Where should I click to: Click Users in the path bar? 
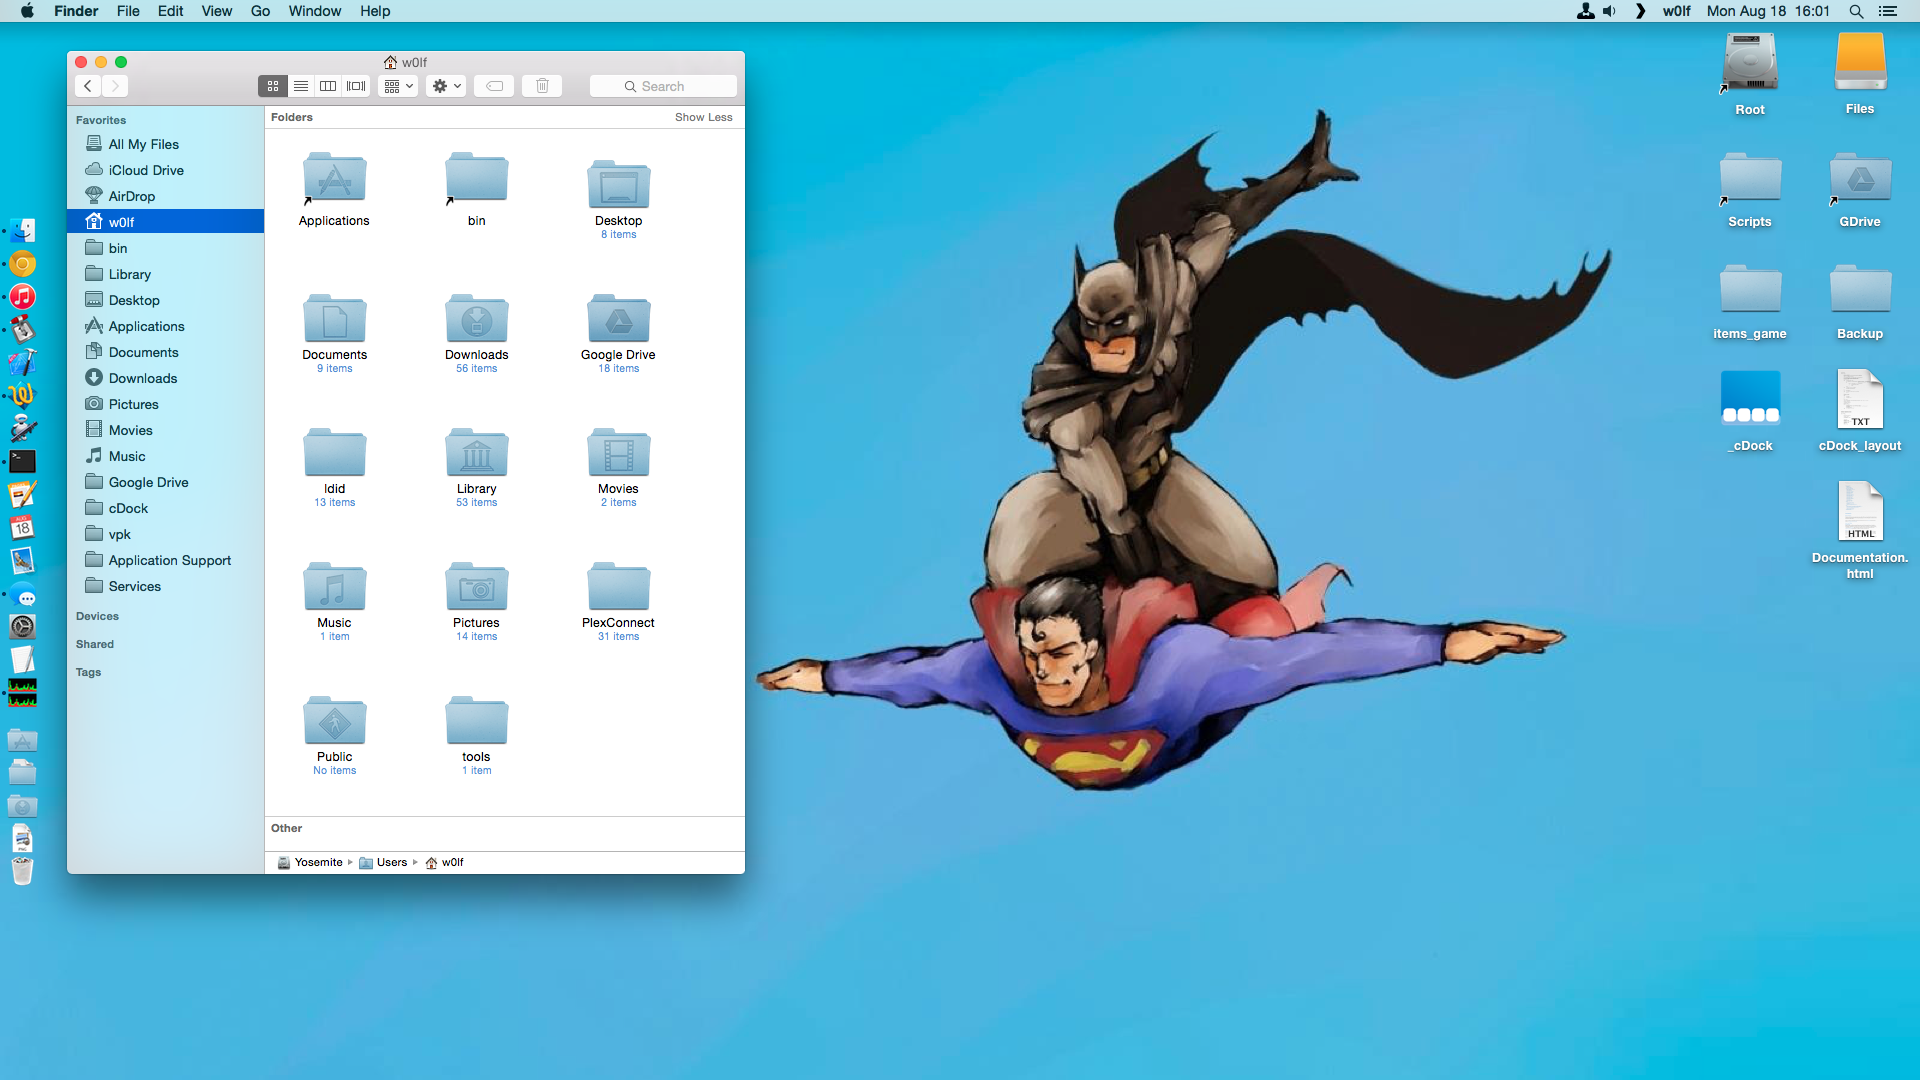pos(391,862)
